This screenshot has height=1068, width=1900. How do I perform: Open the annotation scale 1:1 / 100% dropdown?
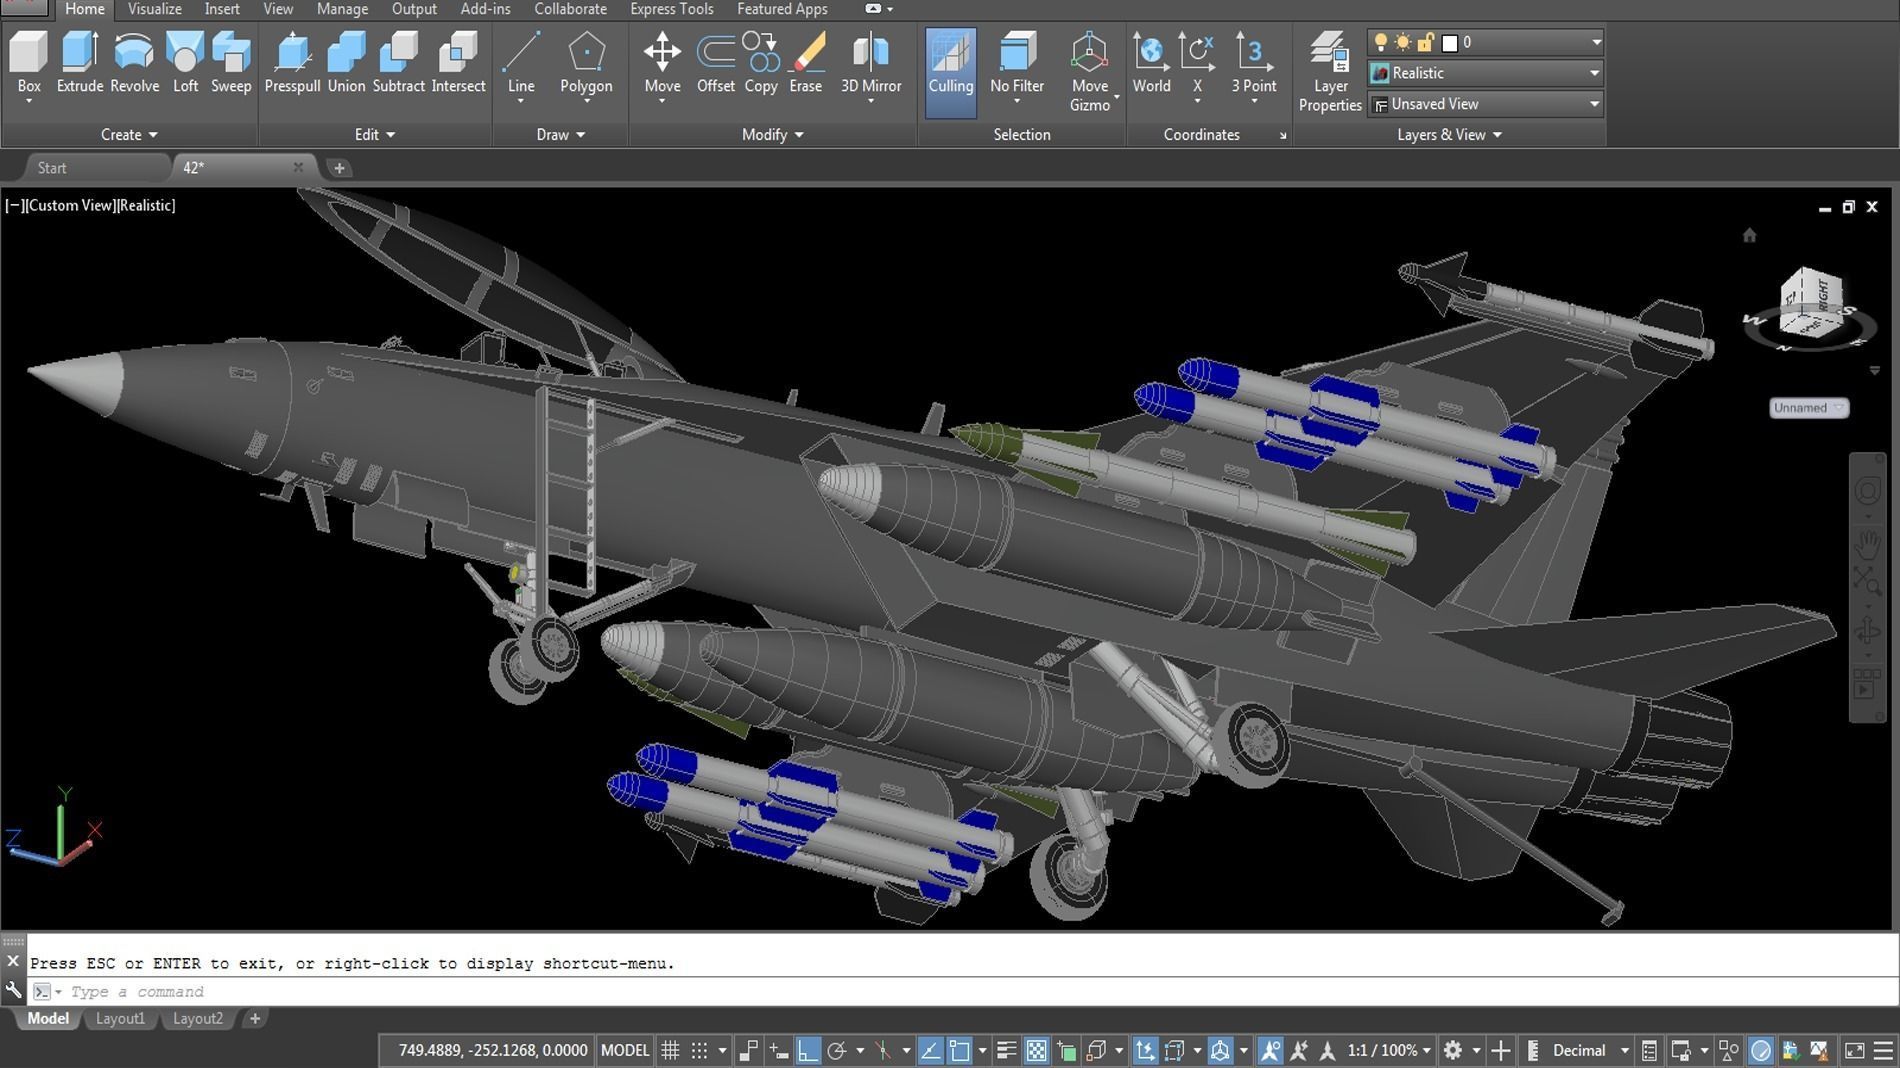[1389, 1050]
